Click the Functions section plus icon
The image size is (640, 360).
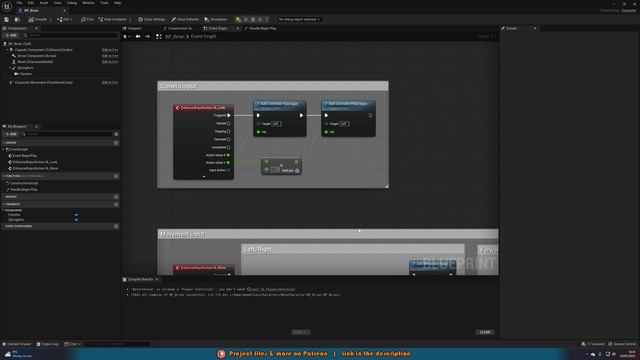coord(116,176)
